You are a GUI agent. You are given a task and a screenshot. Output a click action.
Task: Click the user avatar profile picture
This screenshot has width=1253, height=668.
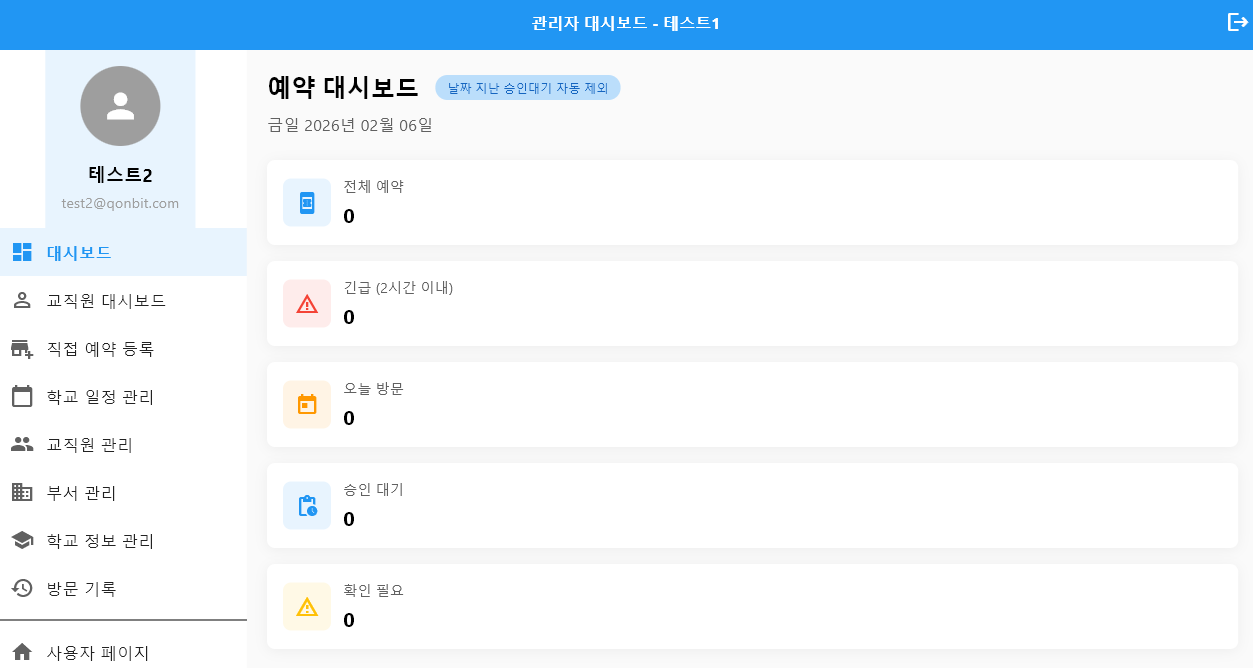pyautogui.click(x=120, y=106)
